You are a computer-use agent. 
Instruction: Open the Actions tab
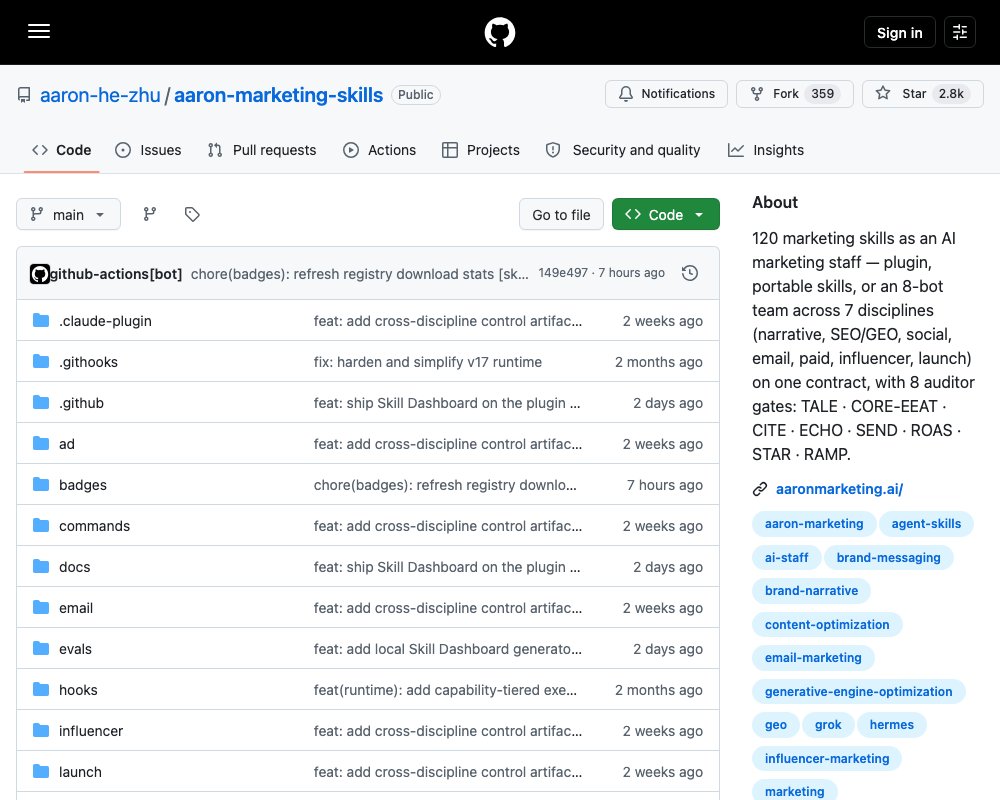(379, 150)
